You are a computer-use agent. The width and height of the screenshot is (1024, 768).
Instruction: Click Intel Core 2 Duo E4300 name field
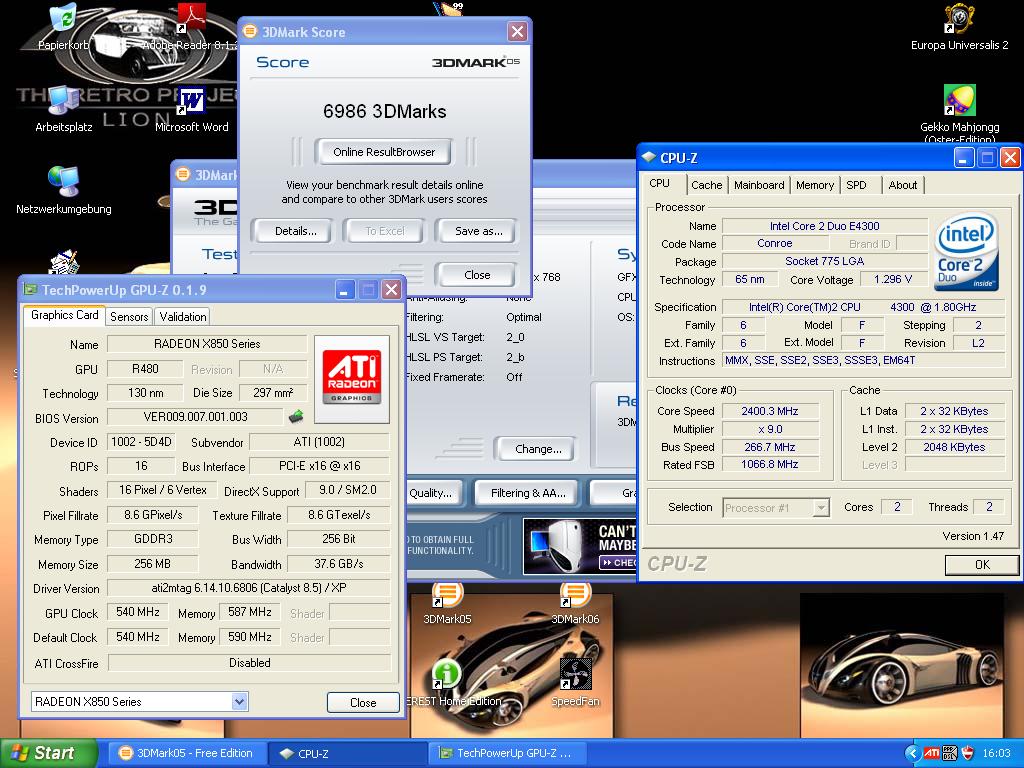pyautogui.click(x=824, y=226)
